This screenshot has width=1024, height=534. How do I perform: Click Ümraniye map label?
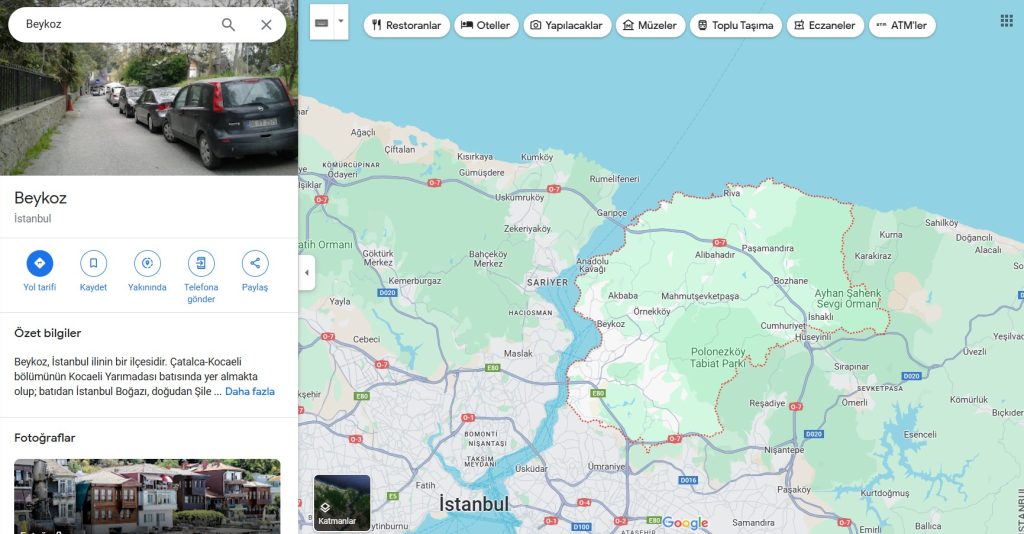click(606, 467)
